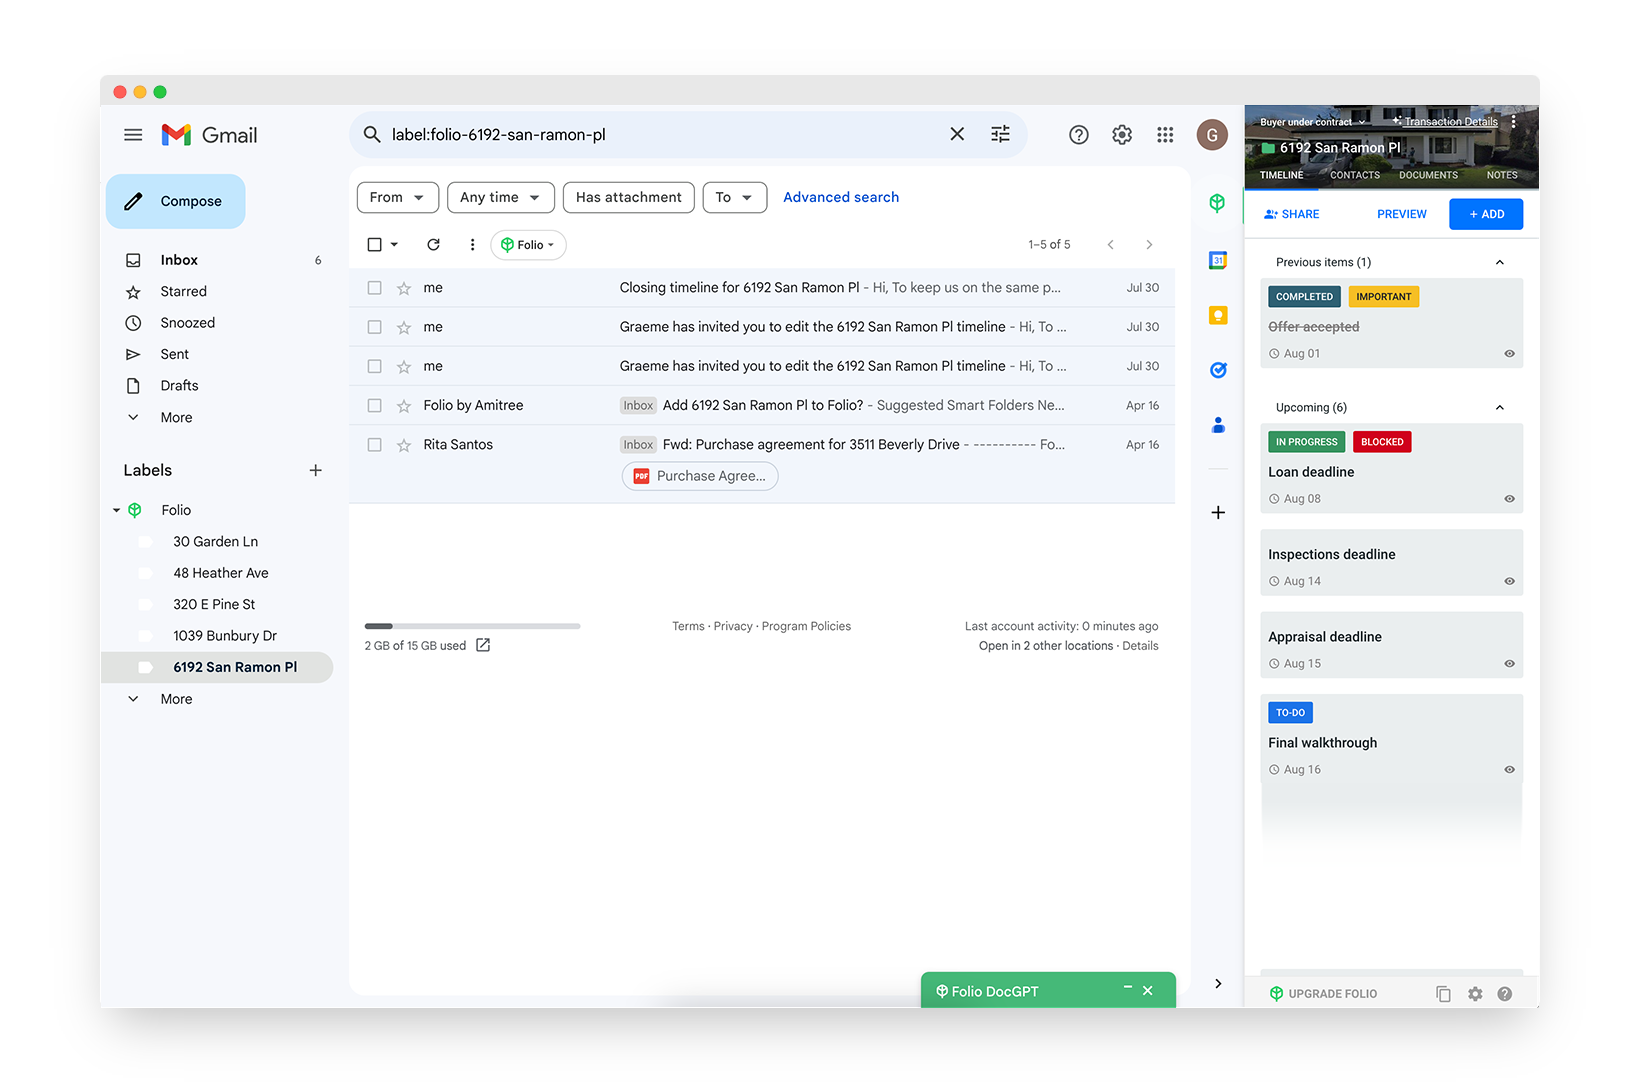The image size is (1640, 1082).
Task: Select the Folio by Amitree email checkbox
Action: pyautogui.click(x=374, y=406)
